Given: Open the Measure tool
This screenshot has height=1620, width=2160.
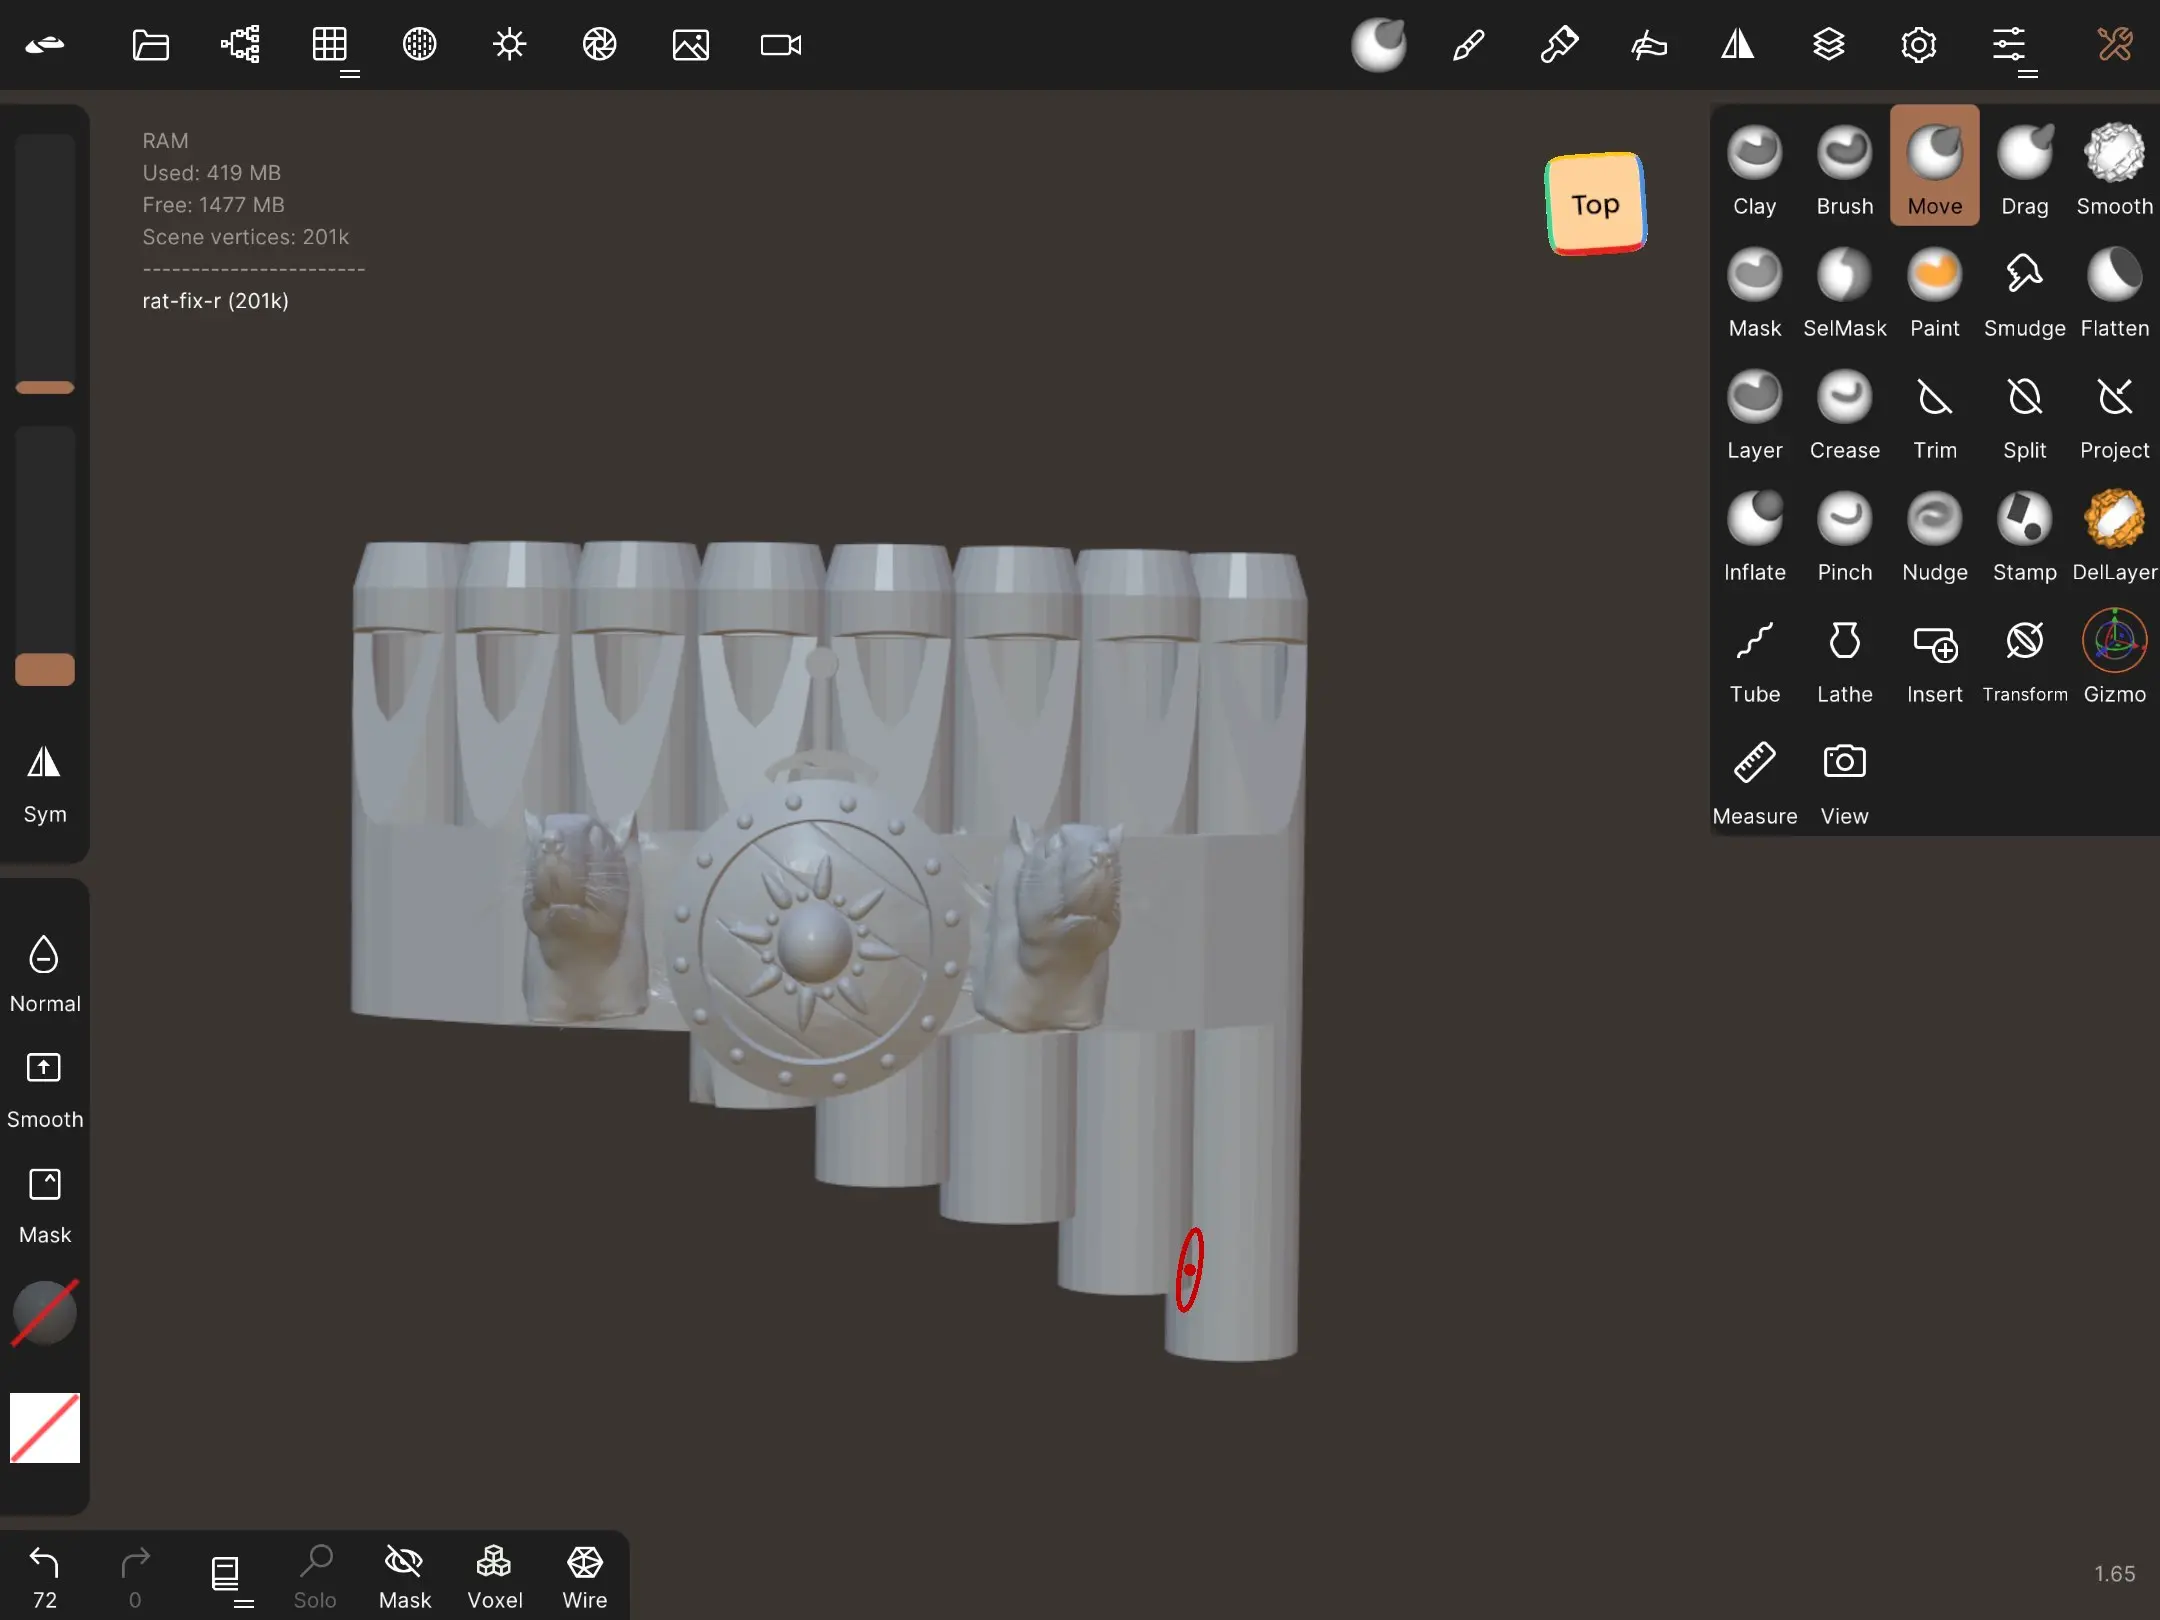Looking at the screenshot, I should pos(1754,779).
